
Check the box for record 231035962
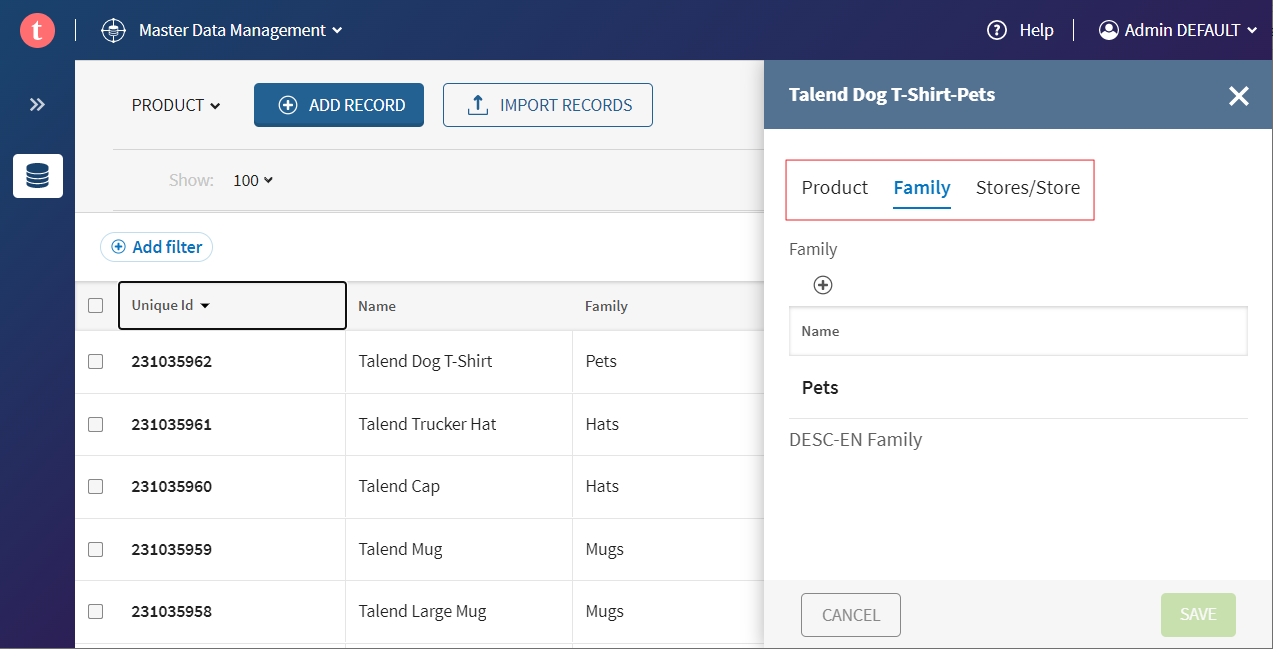[x=96, y=361]
